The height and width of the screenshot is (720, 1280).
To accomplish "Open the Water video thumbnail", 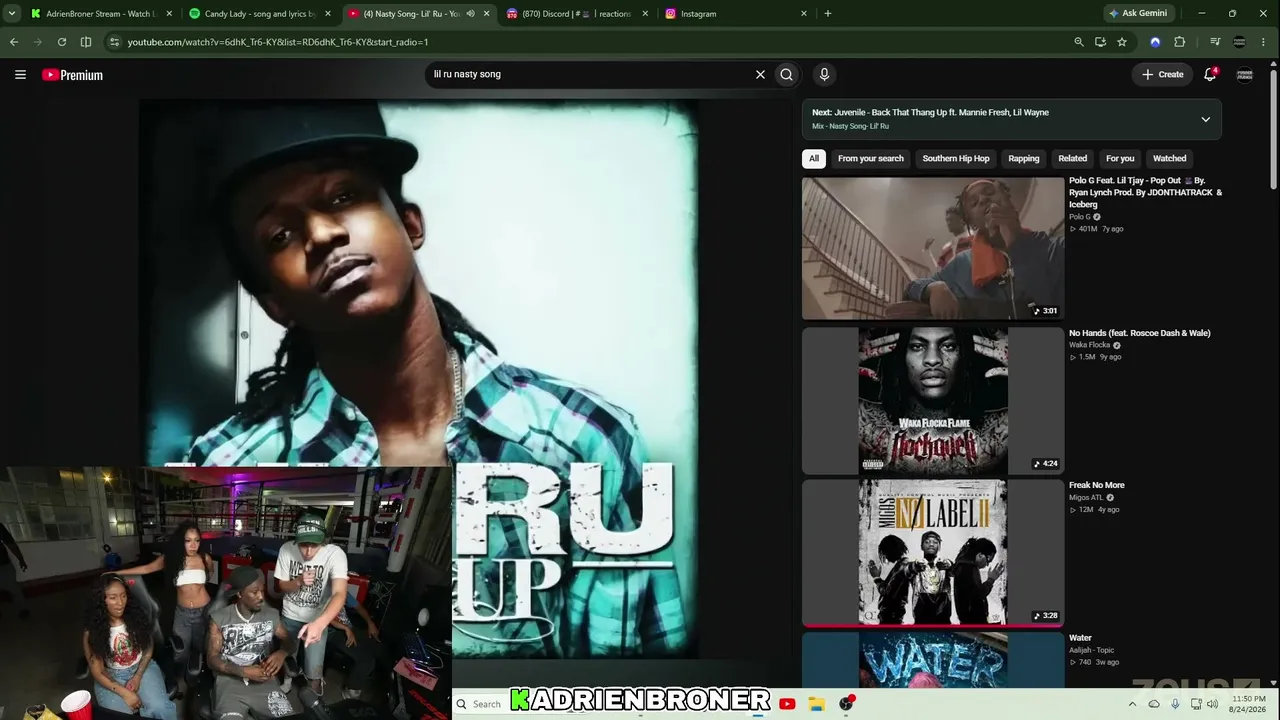I will 933,660.
